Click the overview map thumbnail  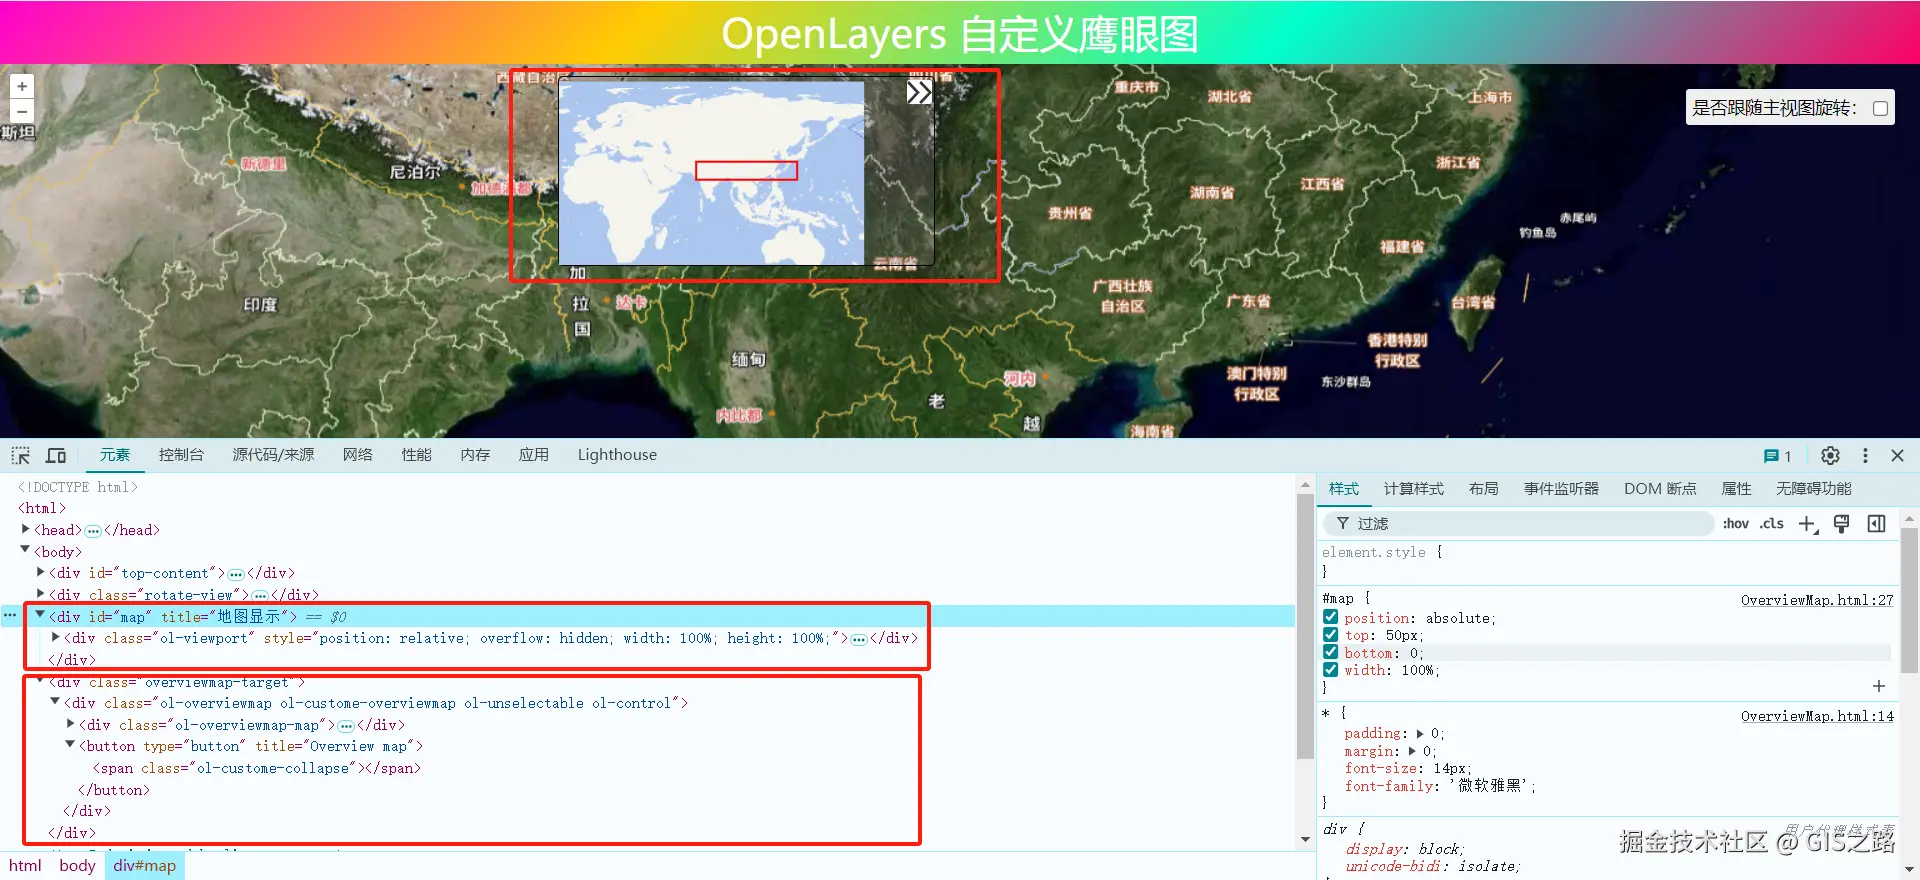tap(711, 172)
